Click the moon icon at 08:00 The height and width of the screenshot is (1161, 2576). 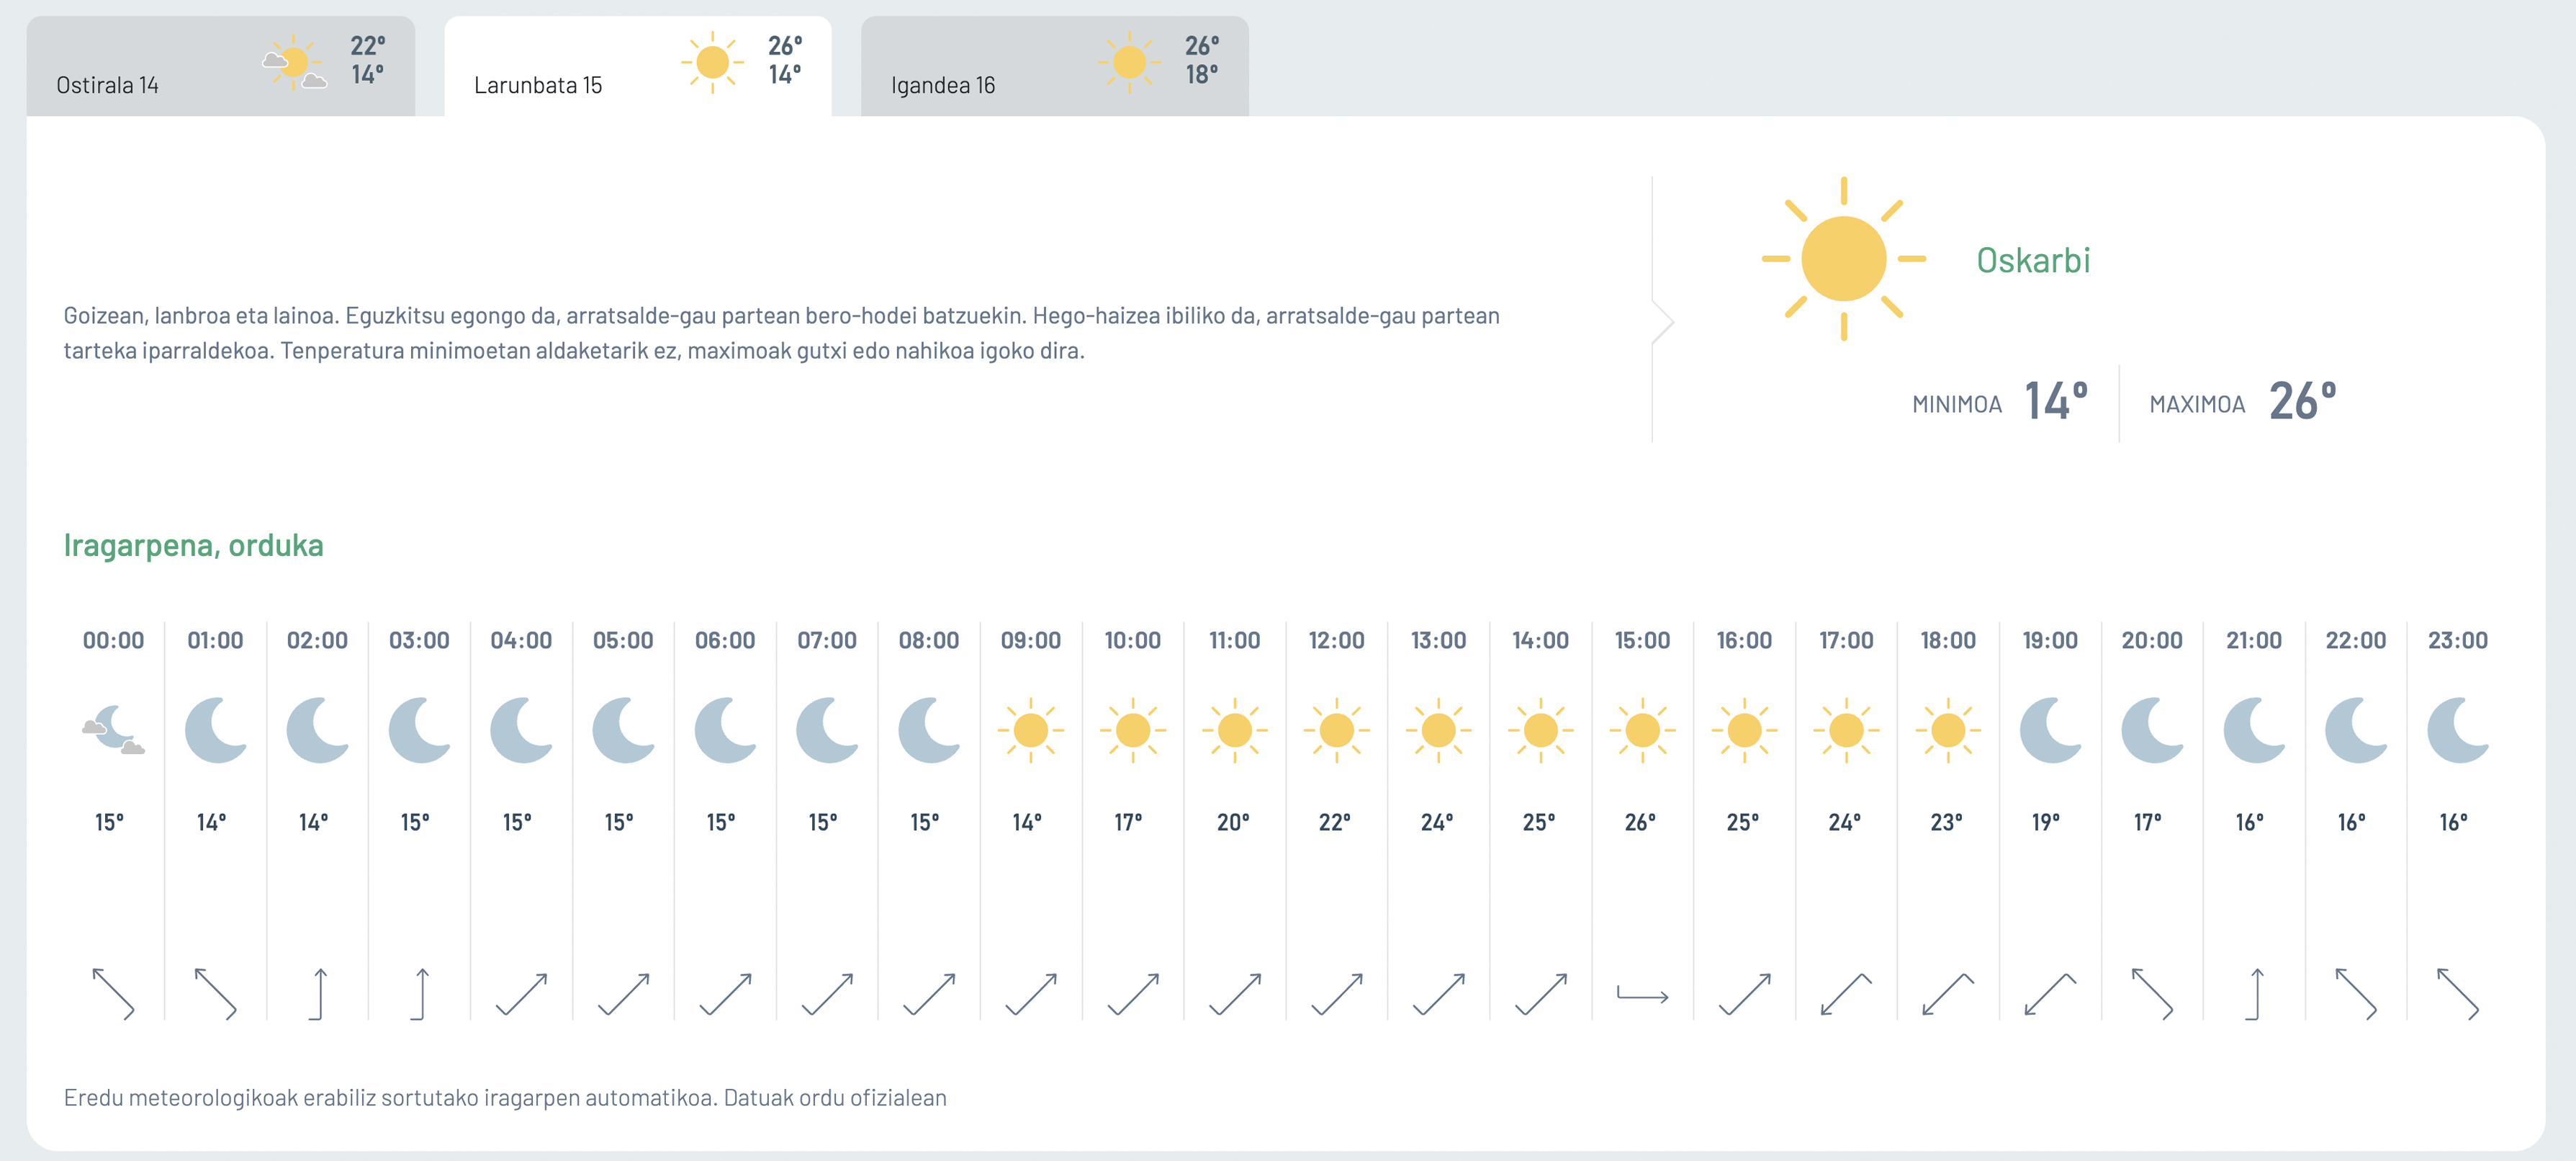click(x=929, y=730)
